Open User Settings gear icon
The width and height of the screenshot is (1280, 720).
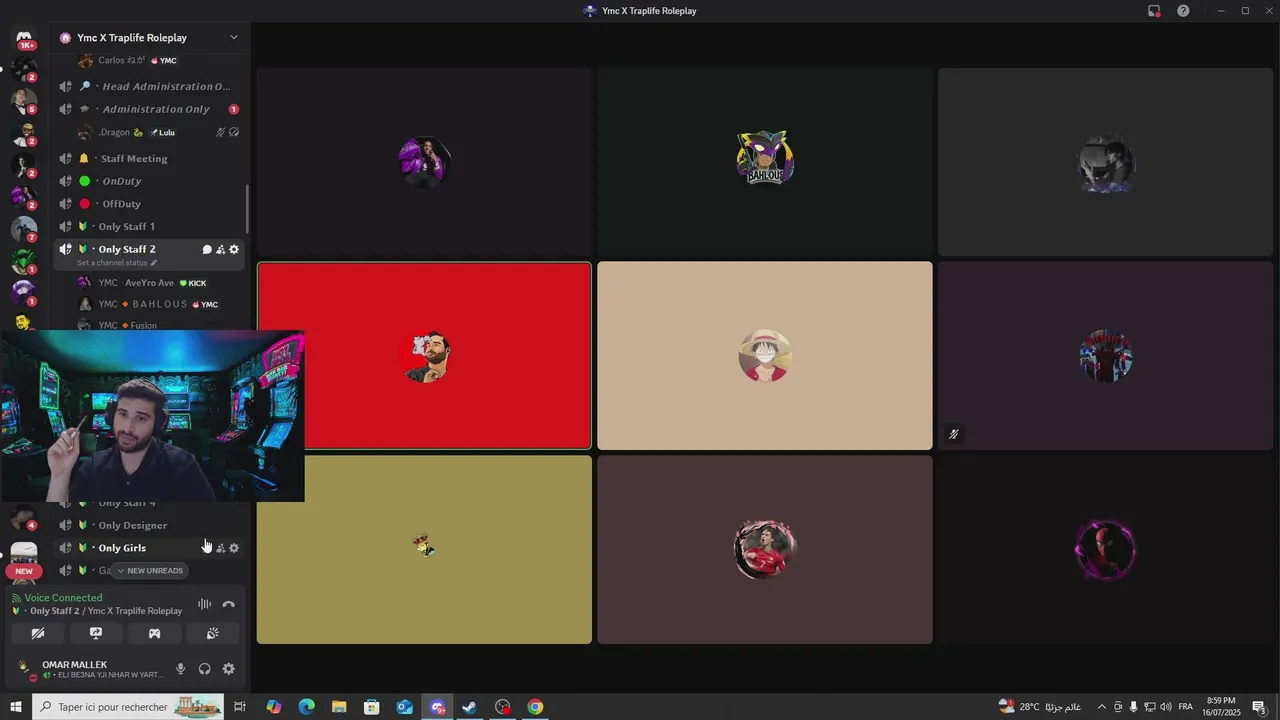point(228,669)
